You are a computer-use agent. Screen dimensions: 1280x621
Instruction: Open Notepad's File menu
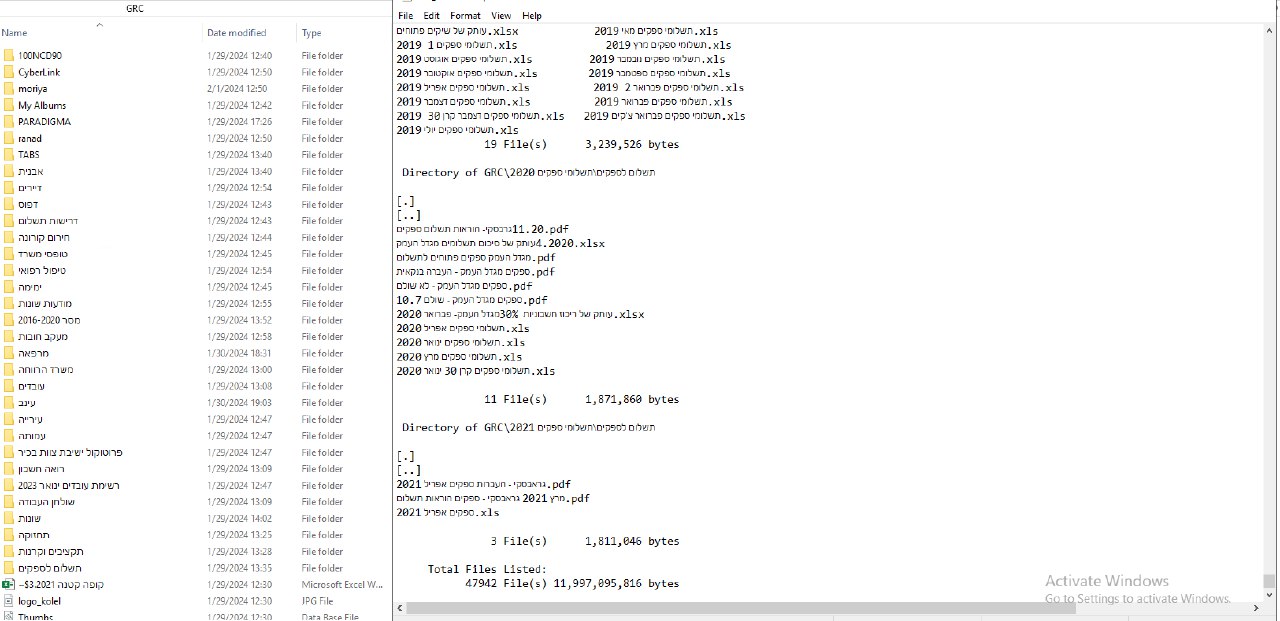tap(405, 16)
